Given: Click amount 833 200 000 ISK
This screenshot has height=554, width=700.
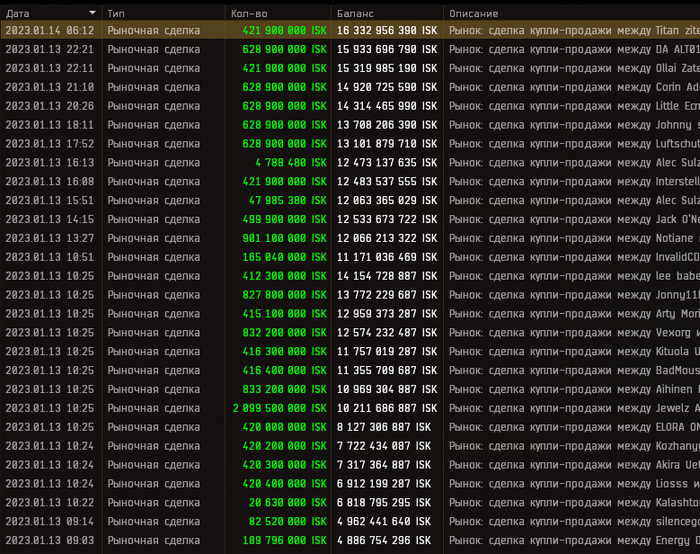Looking at the screenshot, I should click(285, 389).
